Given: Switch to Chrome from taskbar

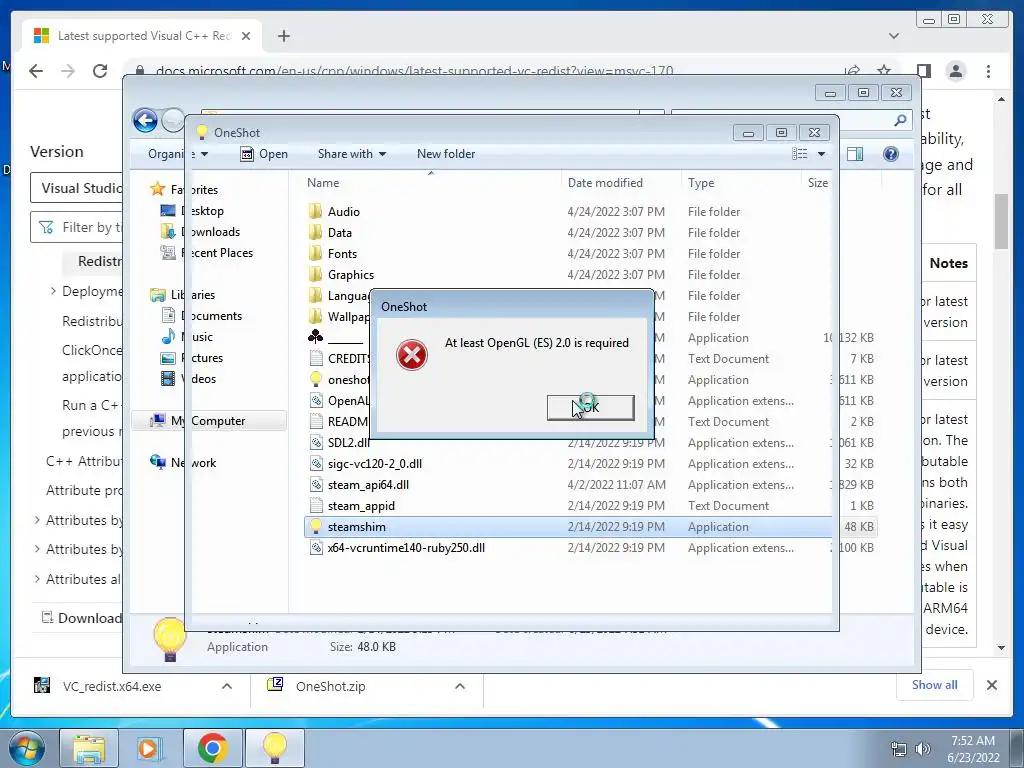Looking at the screenshot, I should (212, 748).
